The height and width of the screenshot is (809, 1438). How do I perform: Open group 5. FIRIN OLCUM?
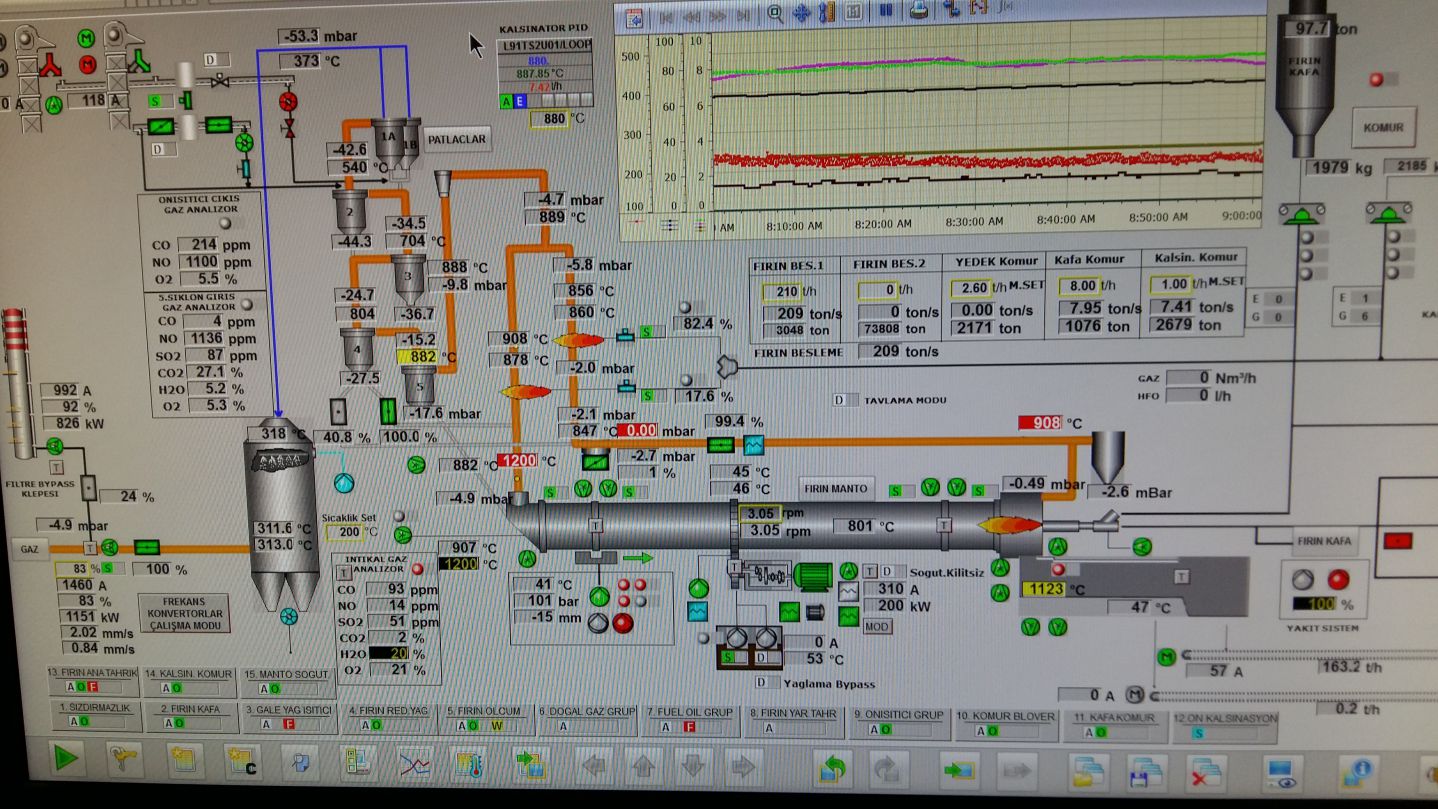pyautogui.click(x=487, y=718)
